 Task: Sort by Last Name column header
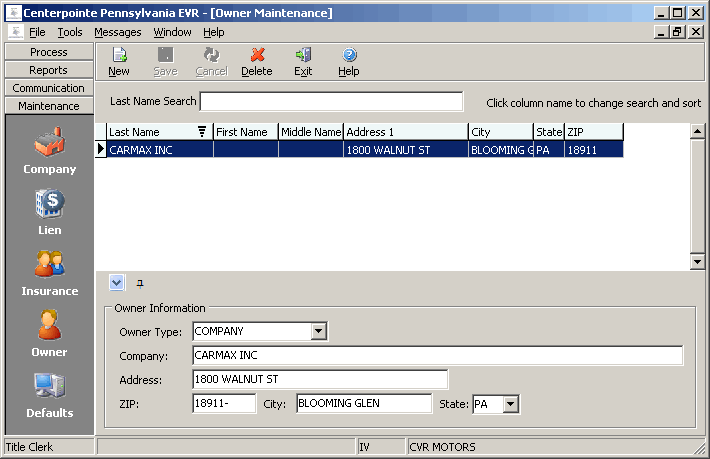160,132
